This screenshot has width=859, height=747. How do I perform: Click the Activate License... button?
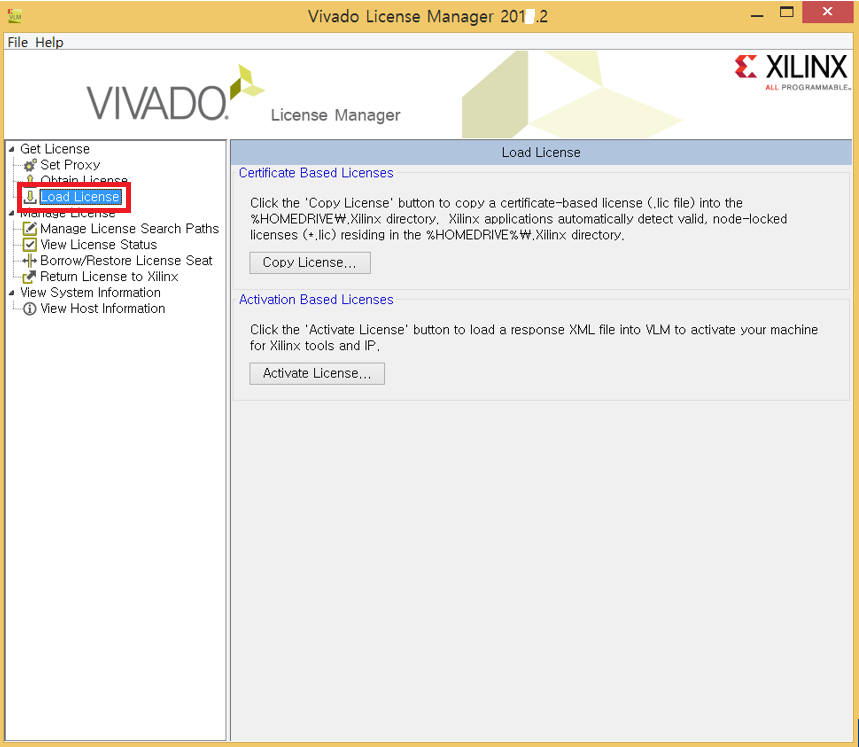click(317, 374)
